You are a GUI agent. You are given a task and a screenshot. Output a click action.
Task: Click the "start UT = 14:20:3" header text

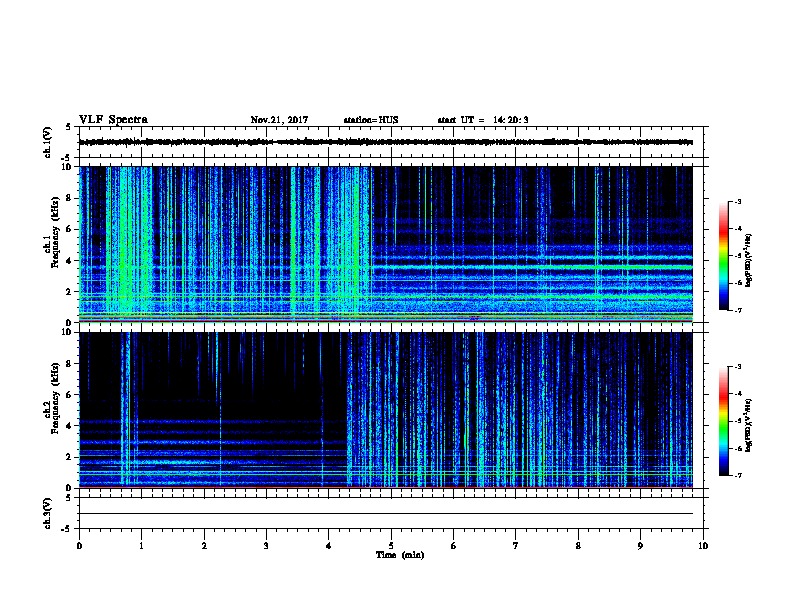pos(483,120)
